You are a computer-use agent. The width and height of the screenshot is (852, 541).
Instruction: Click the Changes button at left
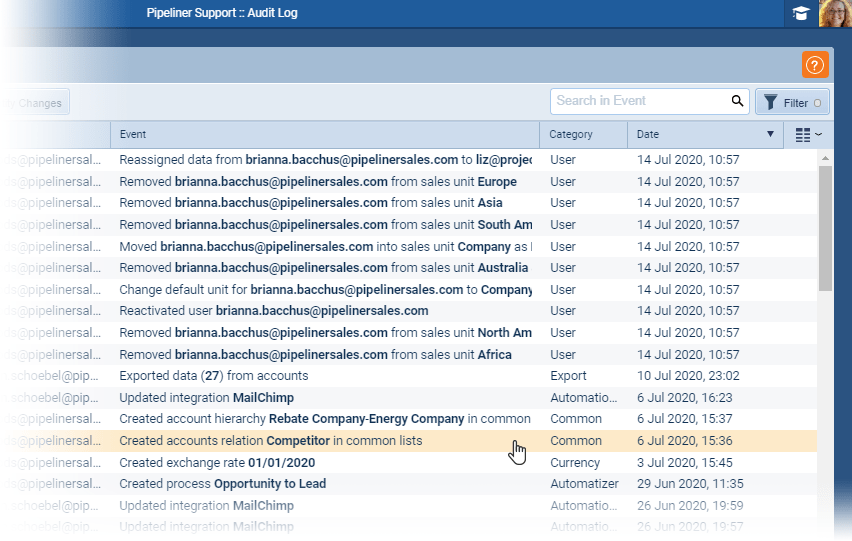pyautogui.click(x=38, y=103)
